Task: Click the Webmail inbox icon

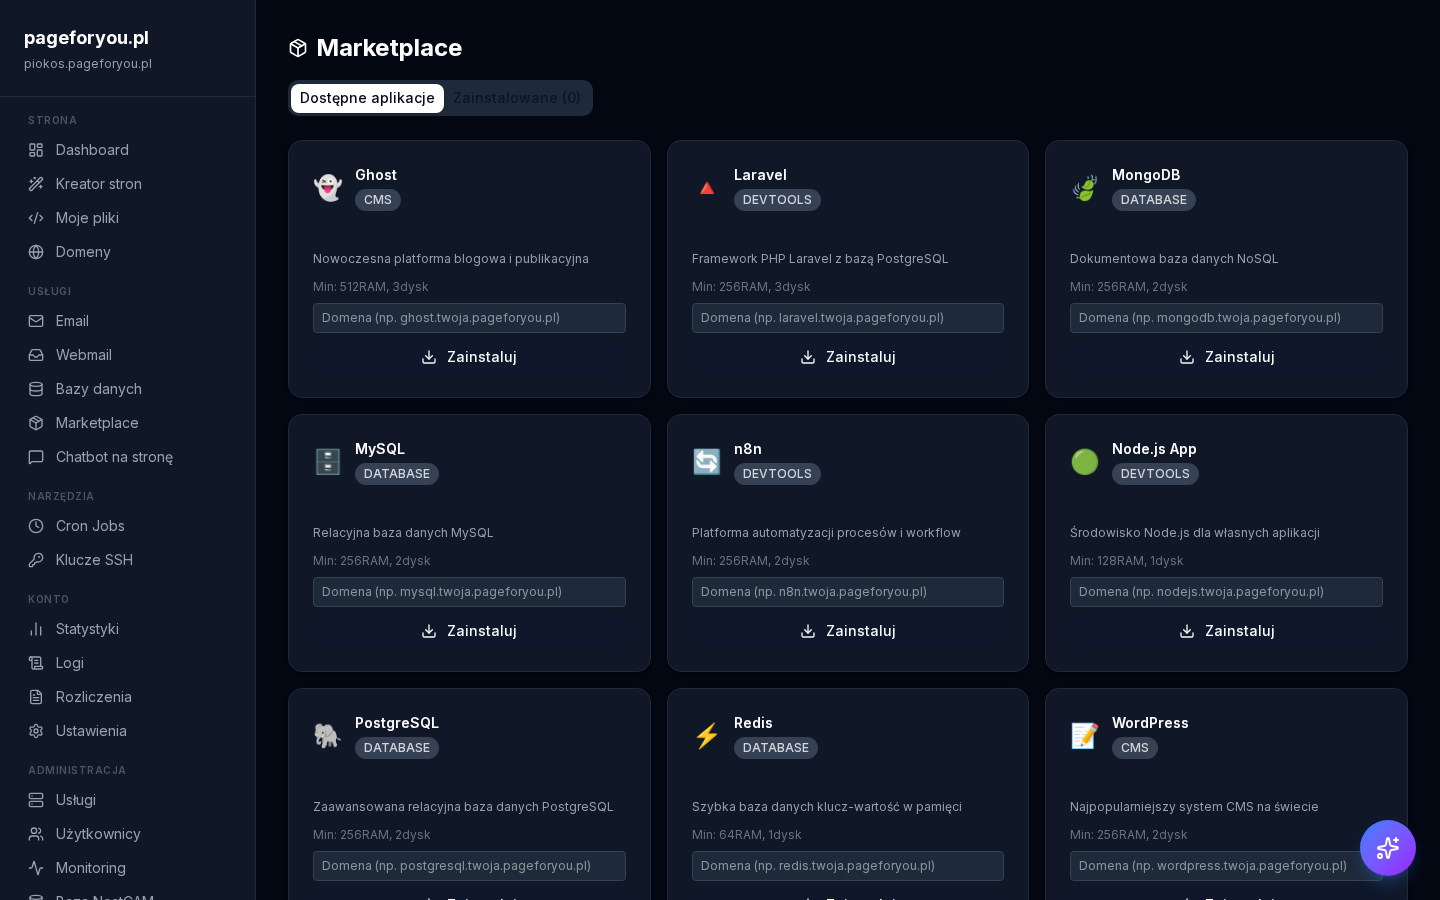Action: (36, 355)
